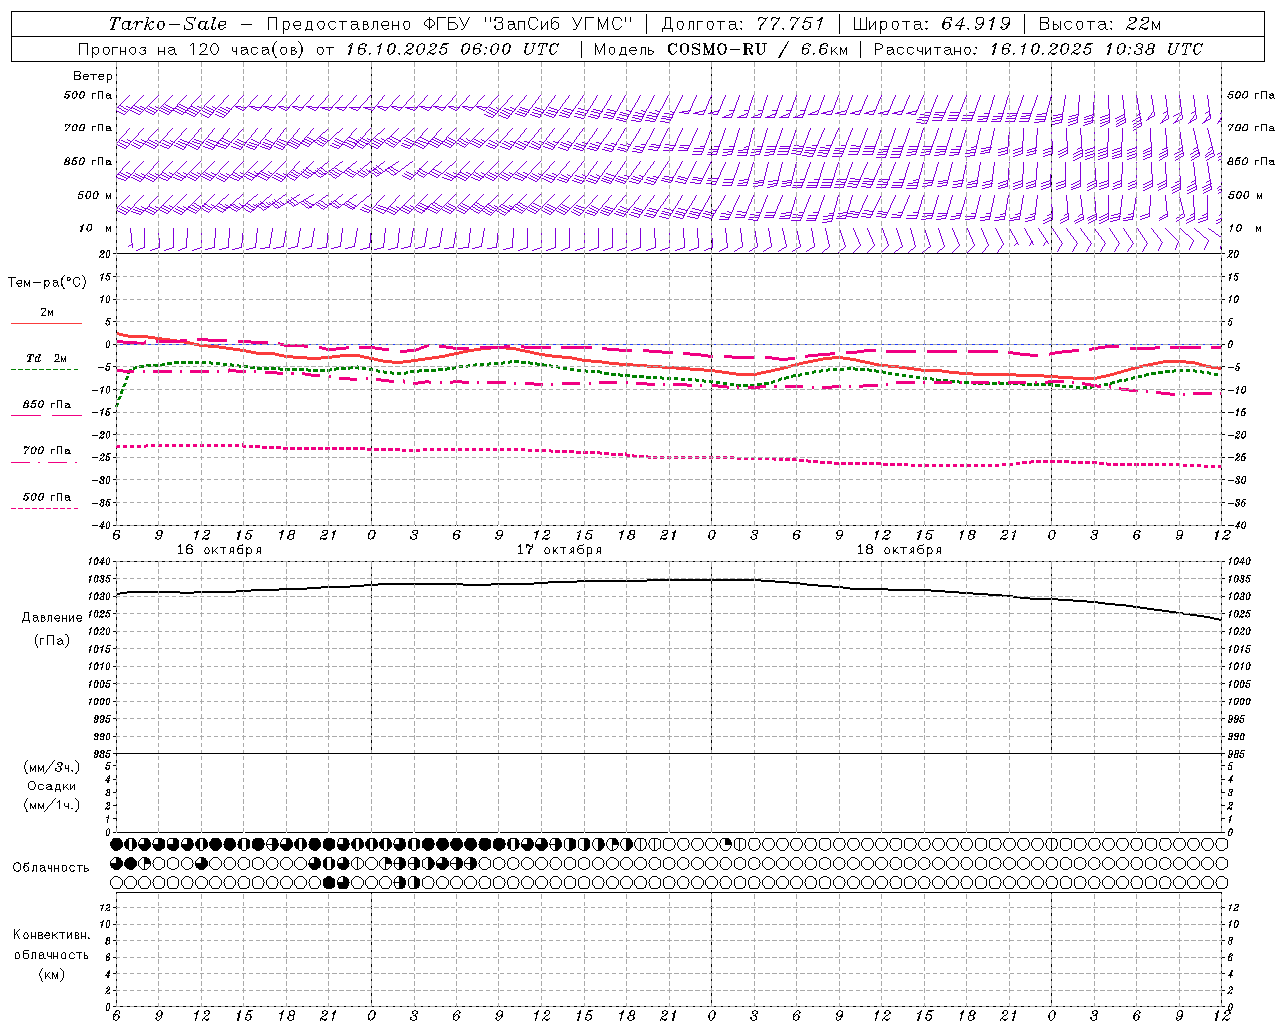
Task: Click the date label "16 октября"
Action: pyautogui.click(x=220, y=550)
